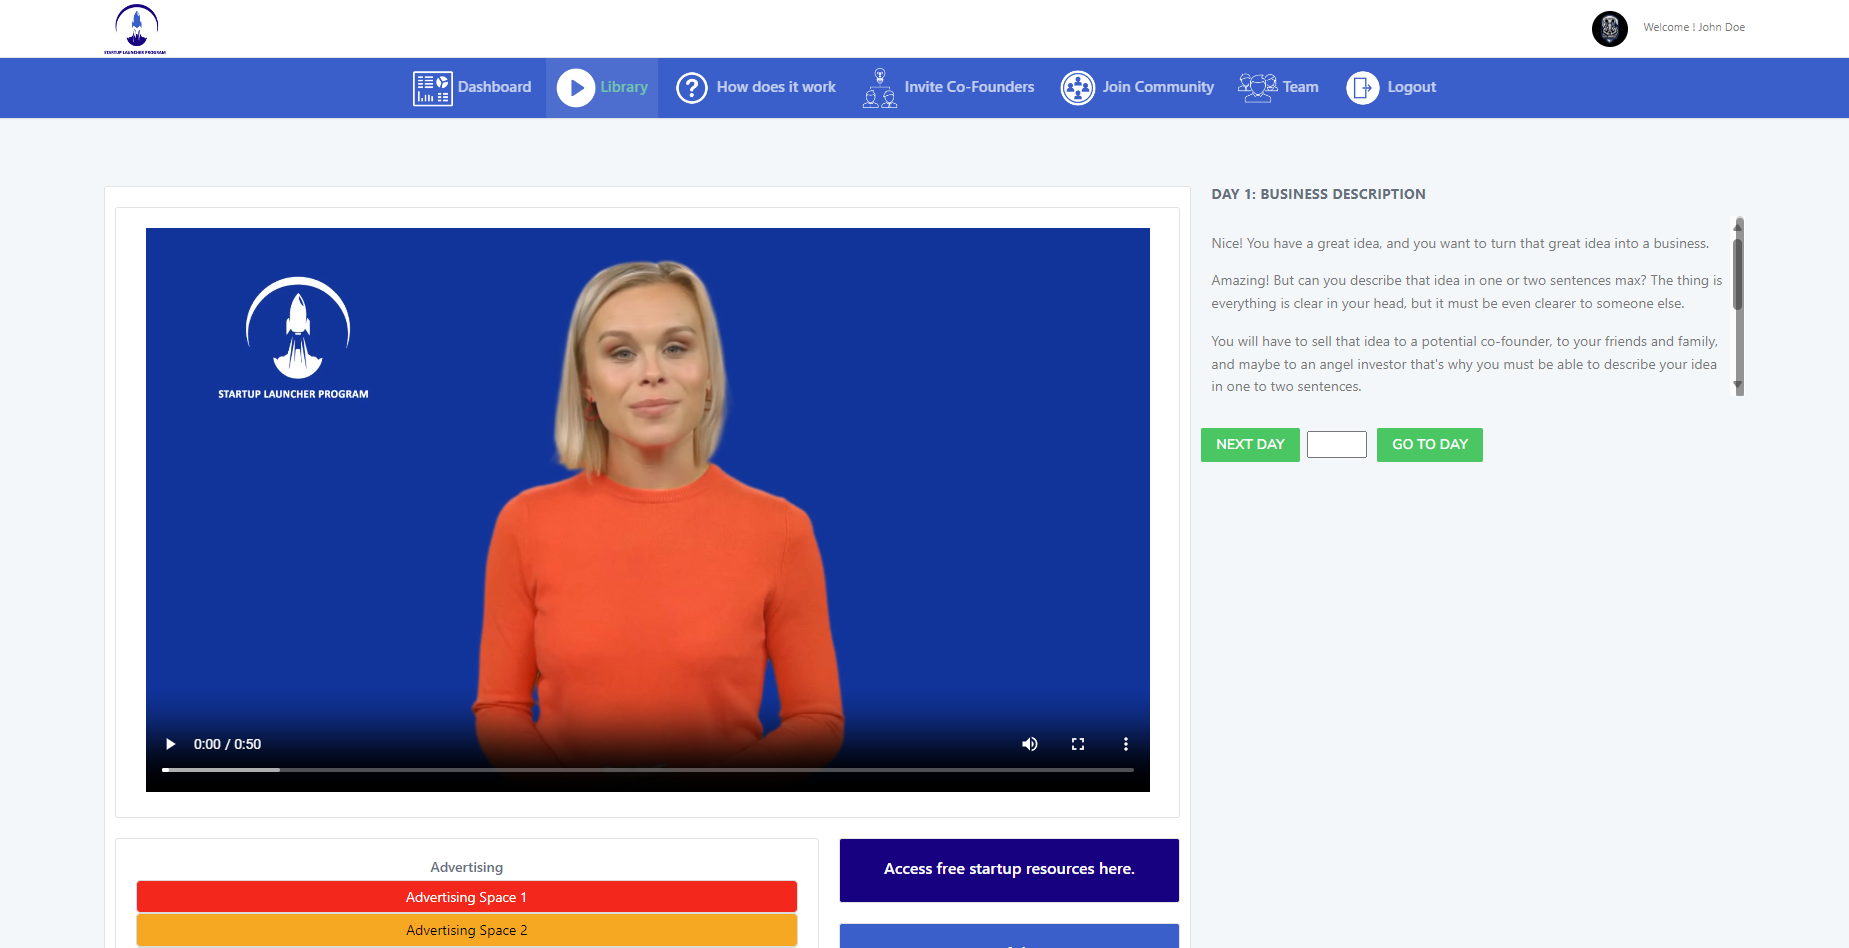Play the Day 1 video
Image resolution: width=1849 pixels, height=948 pixels.
click(171, 744)
